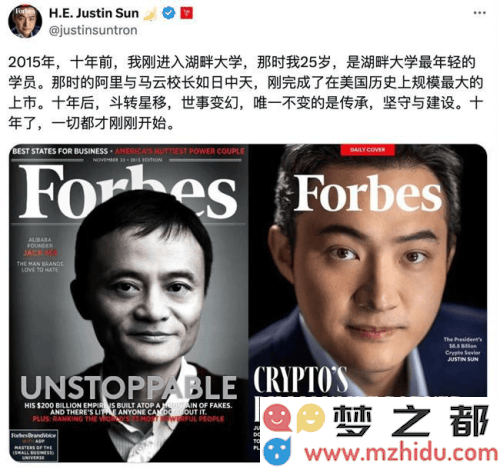
Task: Click the blue verified checkmark badge
Action: tap(169, 13)
